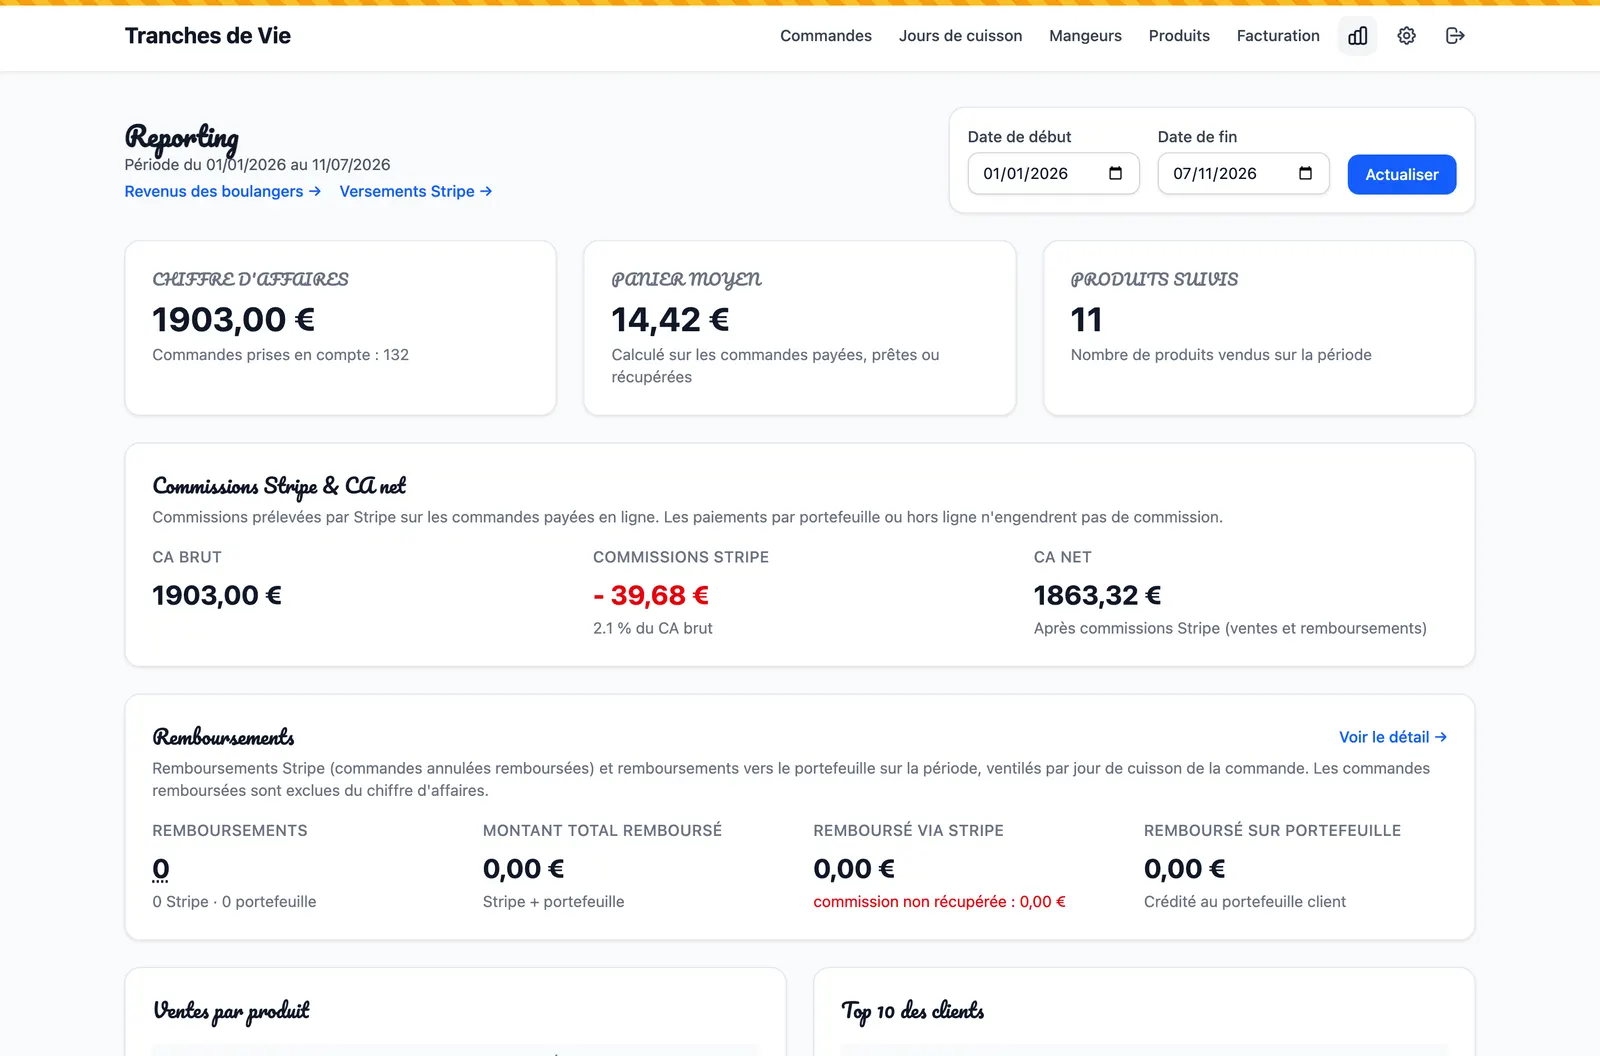This screenshot has height=1056, width=1600.
Task: Open the Produits section
Action: point(1179,36)
